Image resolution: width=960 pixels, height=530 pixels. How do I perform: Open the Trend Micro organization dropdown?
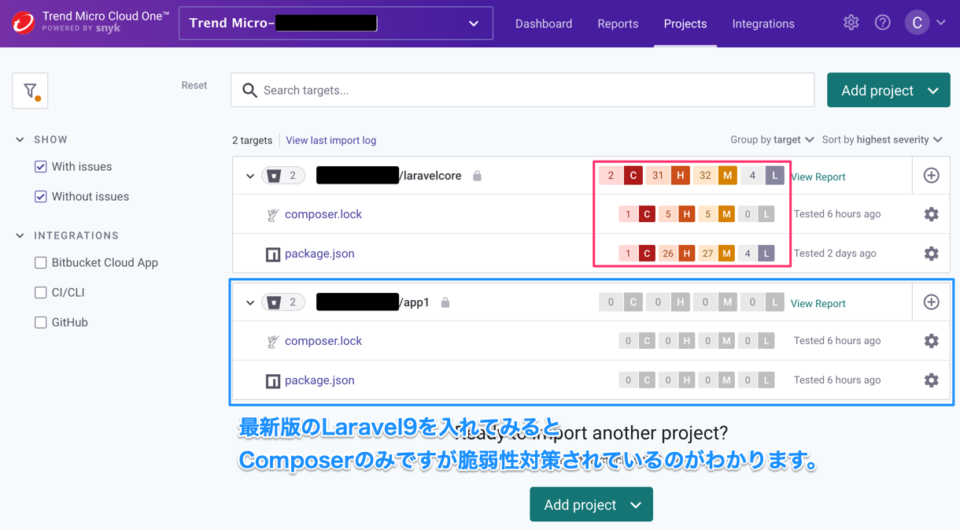336,23
